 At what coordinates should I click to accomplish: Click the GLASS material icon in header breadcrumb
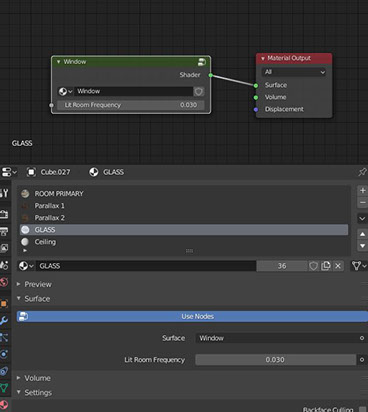(x=94, y=172)
